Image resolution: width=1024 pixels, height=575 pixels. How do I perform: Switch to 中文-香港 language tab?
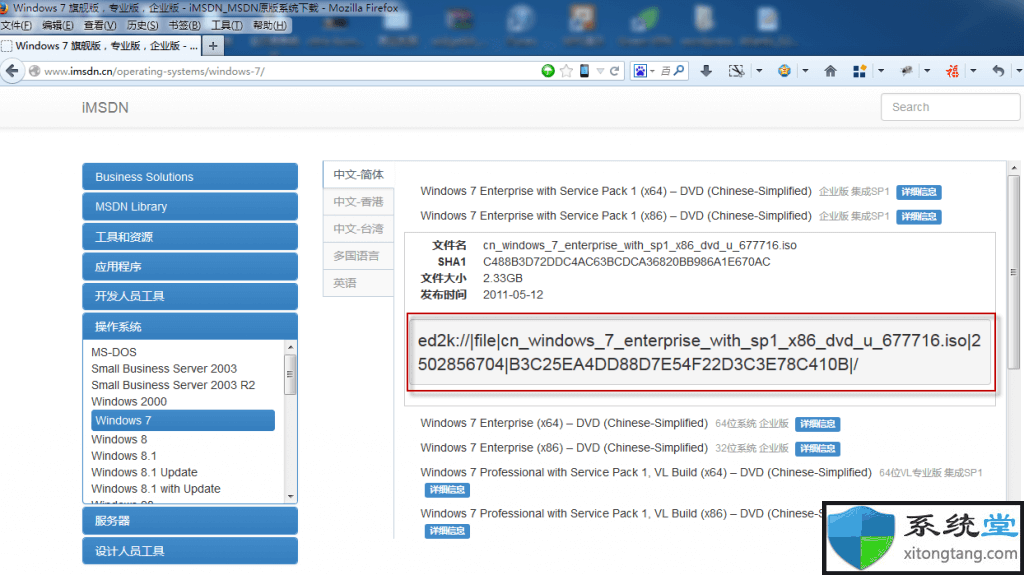(359, 202)
